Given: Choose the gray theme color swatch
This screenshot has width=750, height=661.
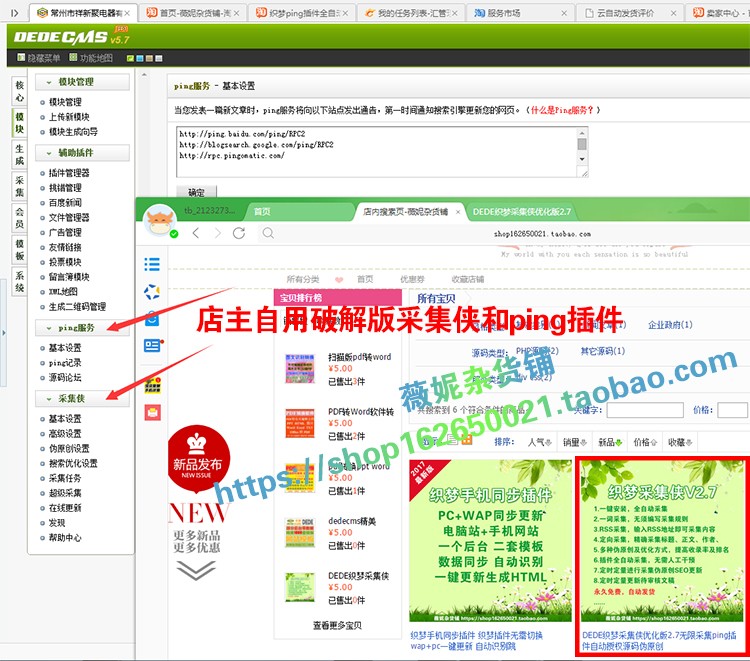Looking at the screenshot, I should pyautogui.click(x=159, y=58).
